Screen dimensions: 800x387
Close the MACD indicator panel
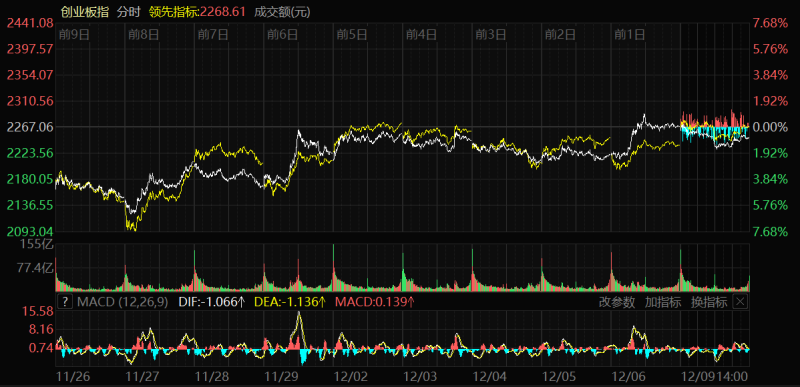point(740,302)
